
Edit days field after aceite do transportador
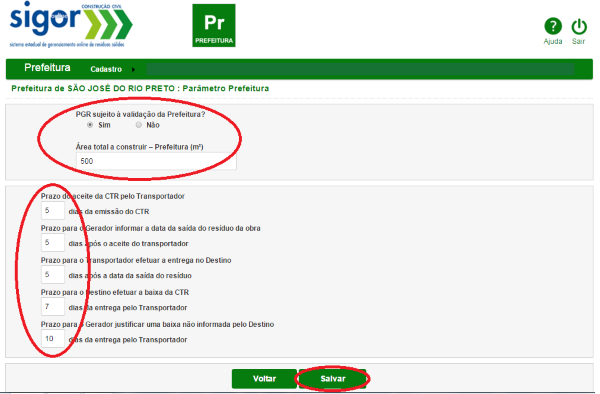(x=53, y=243)
